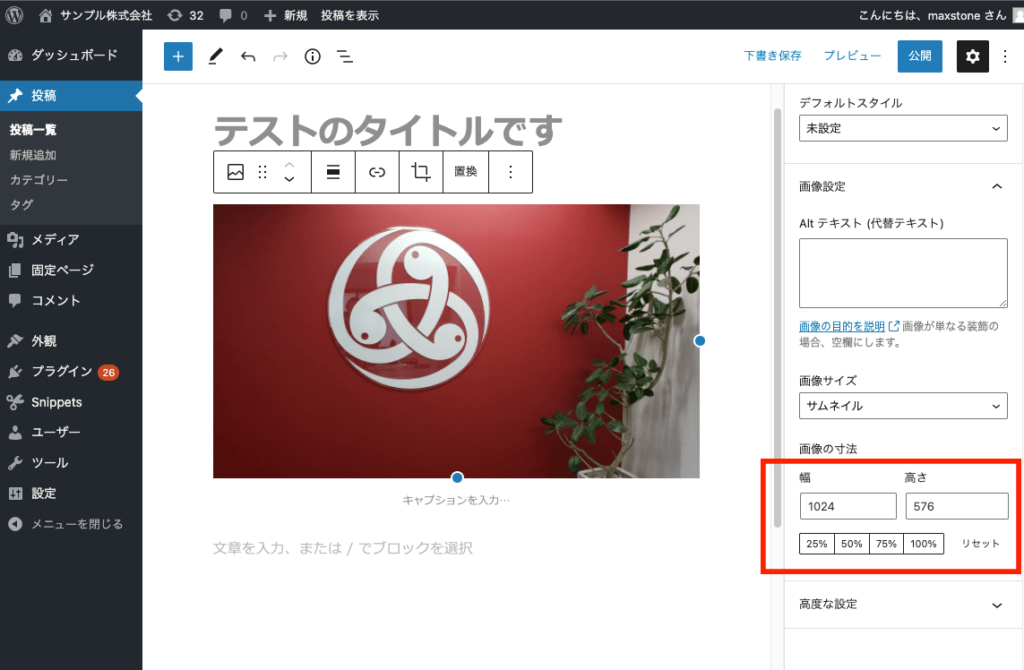Image resolution: width=1024 pixels, height=670 pixels.
Task: Select the crop icon in the image toolbar
Action: point(419,172)
